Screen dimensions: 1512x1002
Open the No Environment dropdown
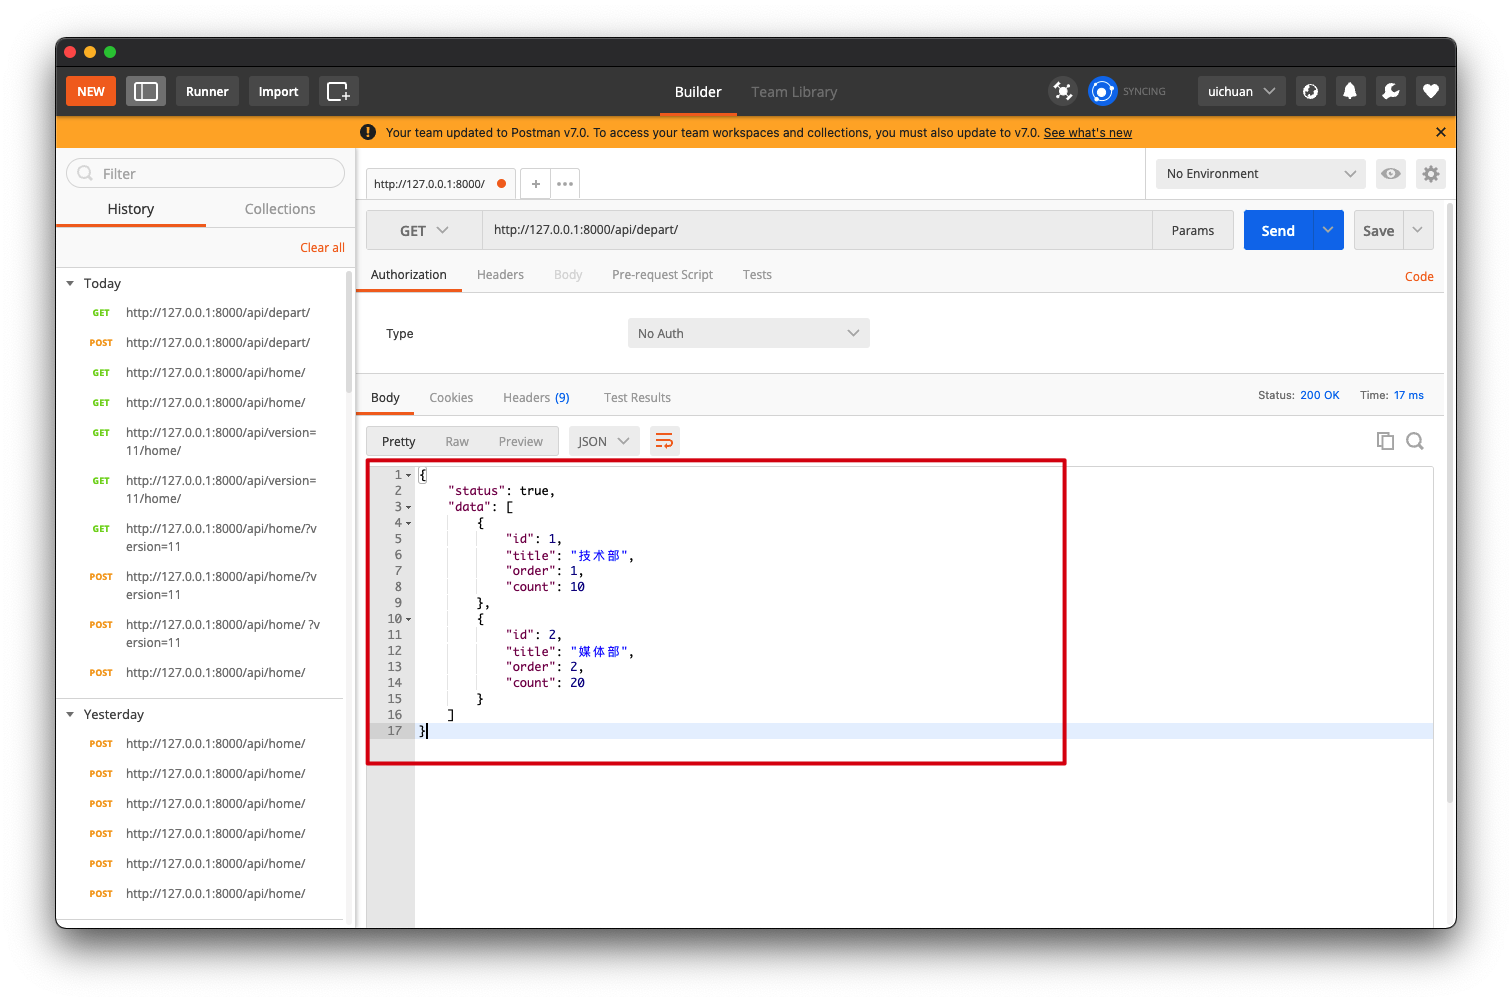coord(1261,174)
